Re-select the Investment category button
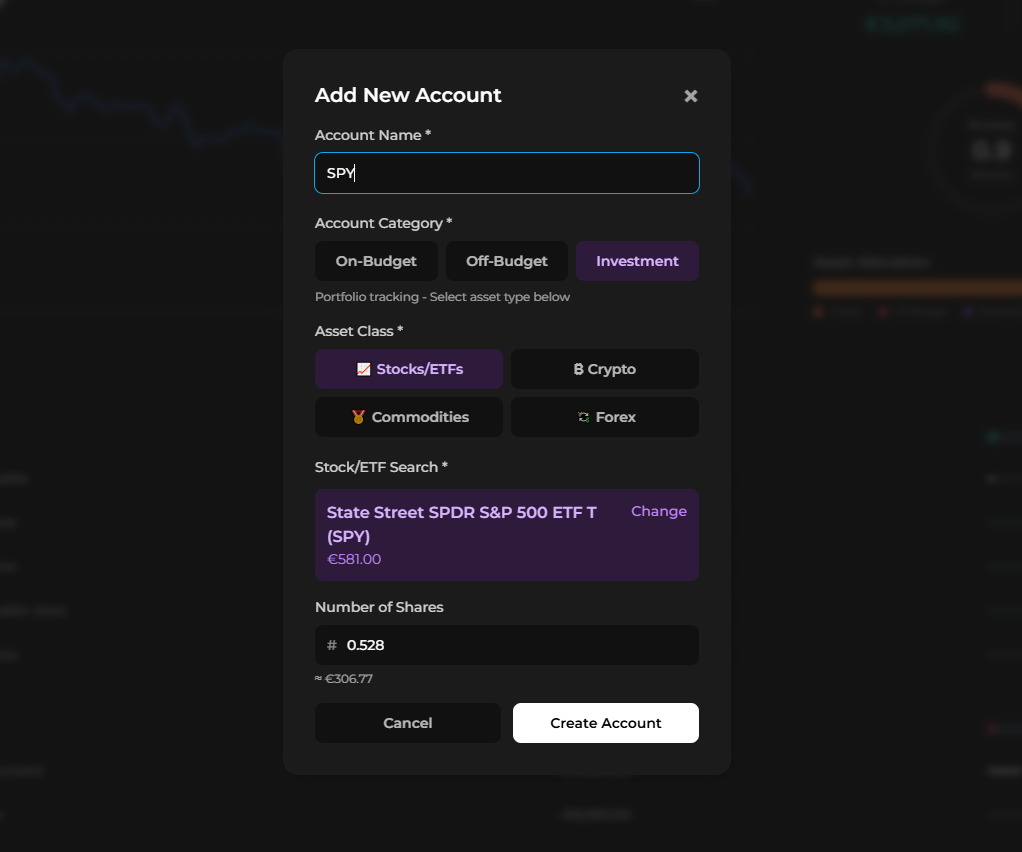Viewport: 1022px width, 852px height. pyautogui.click(x=637, y=261)
